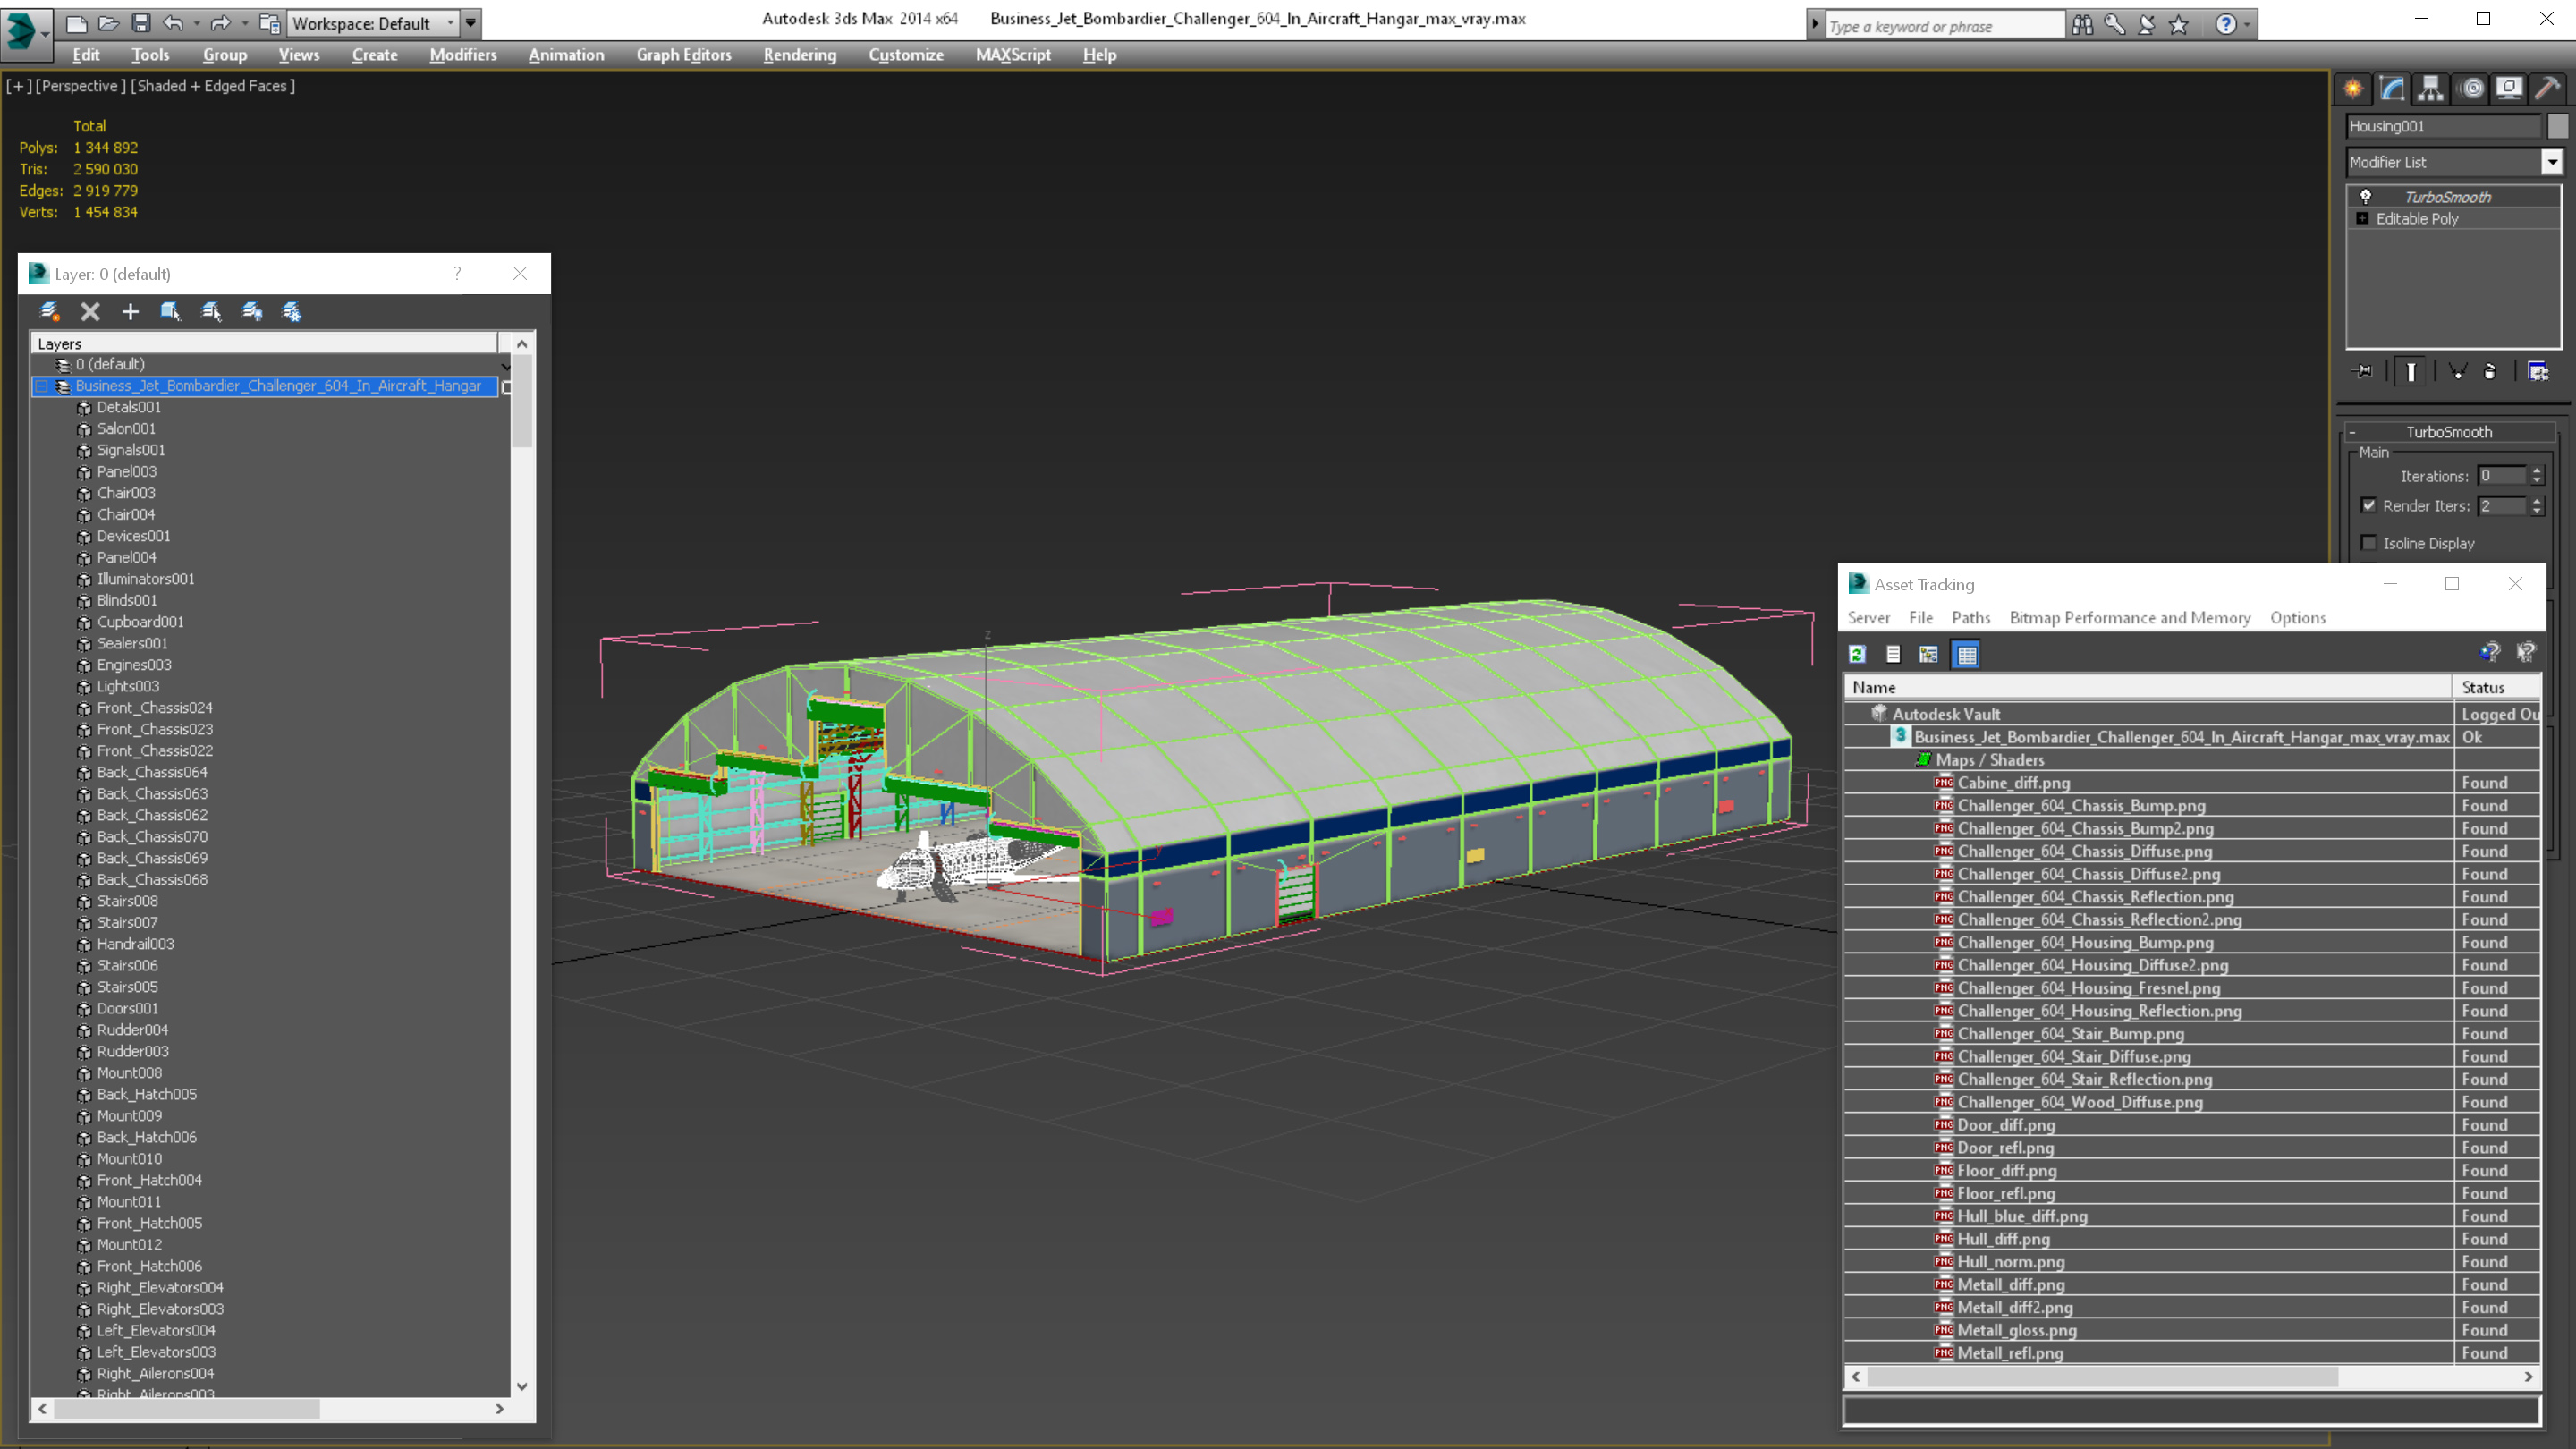Open the Modifier List dropdown
This screenshot has height=1449, width=2576.
coord(2551,162)
